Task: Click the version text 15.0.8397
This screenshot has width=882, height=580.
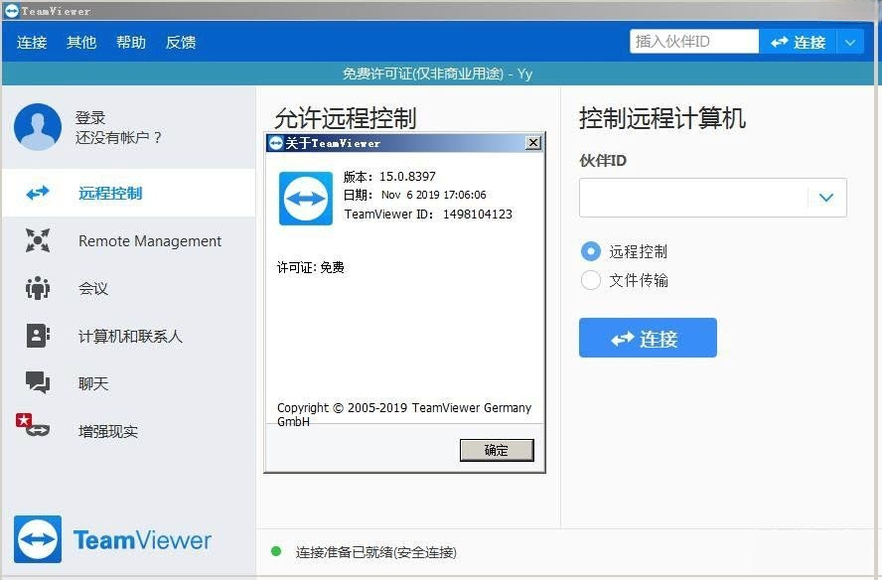Action: click(407, 177)
